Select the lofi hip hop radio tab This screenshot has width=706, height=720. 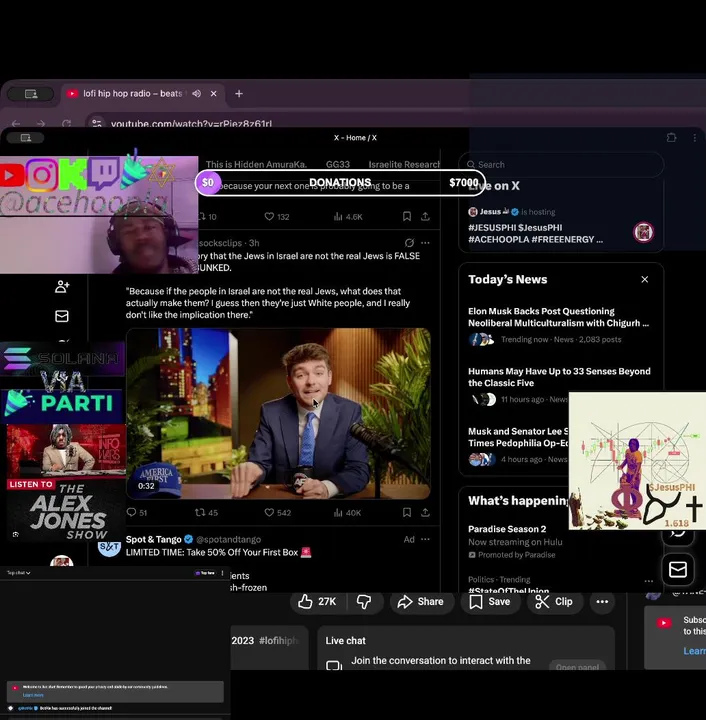click(x=144, y=94)
